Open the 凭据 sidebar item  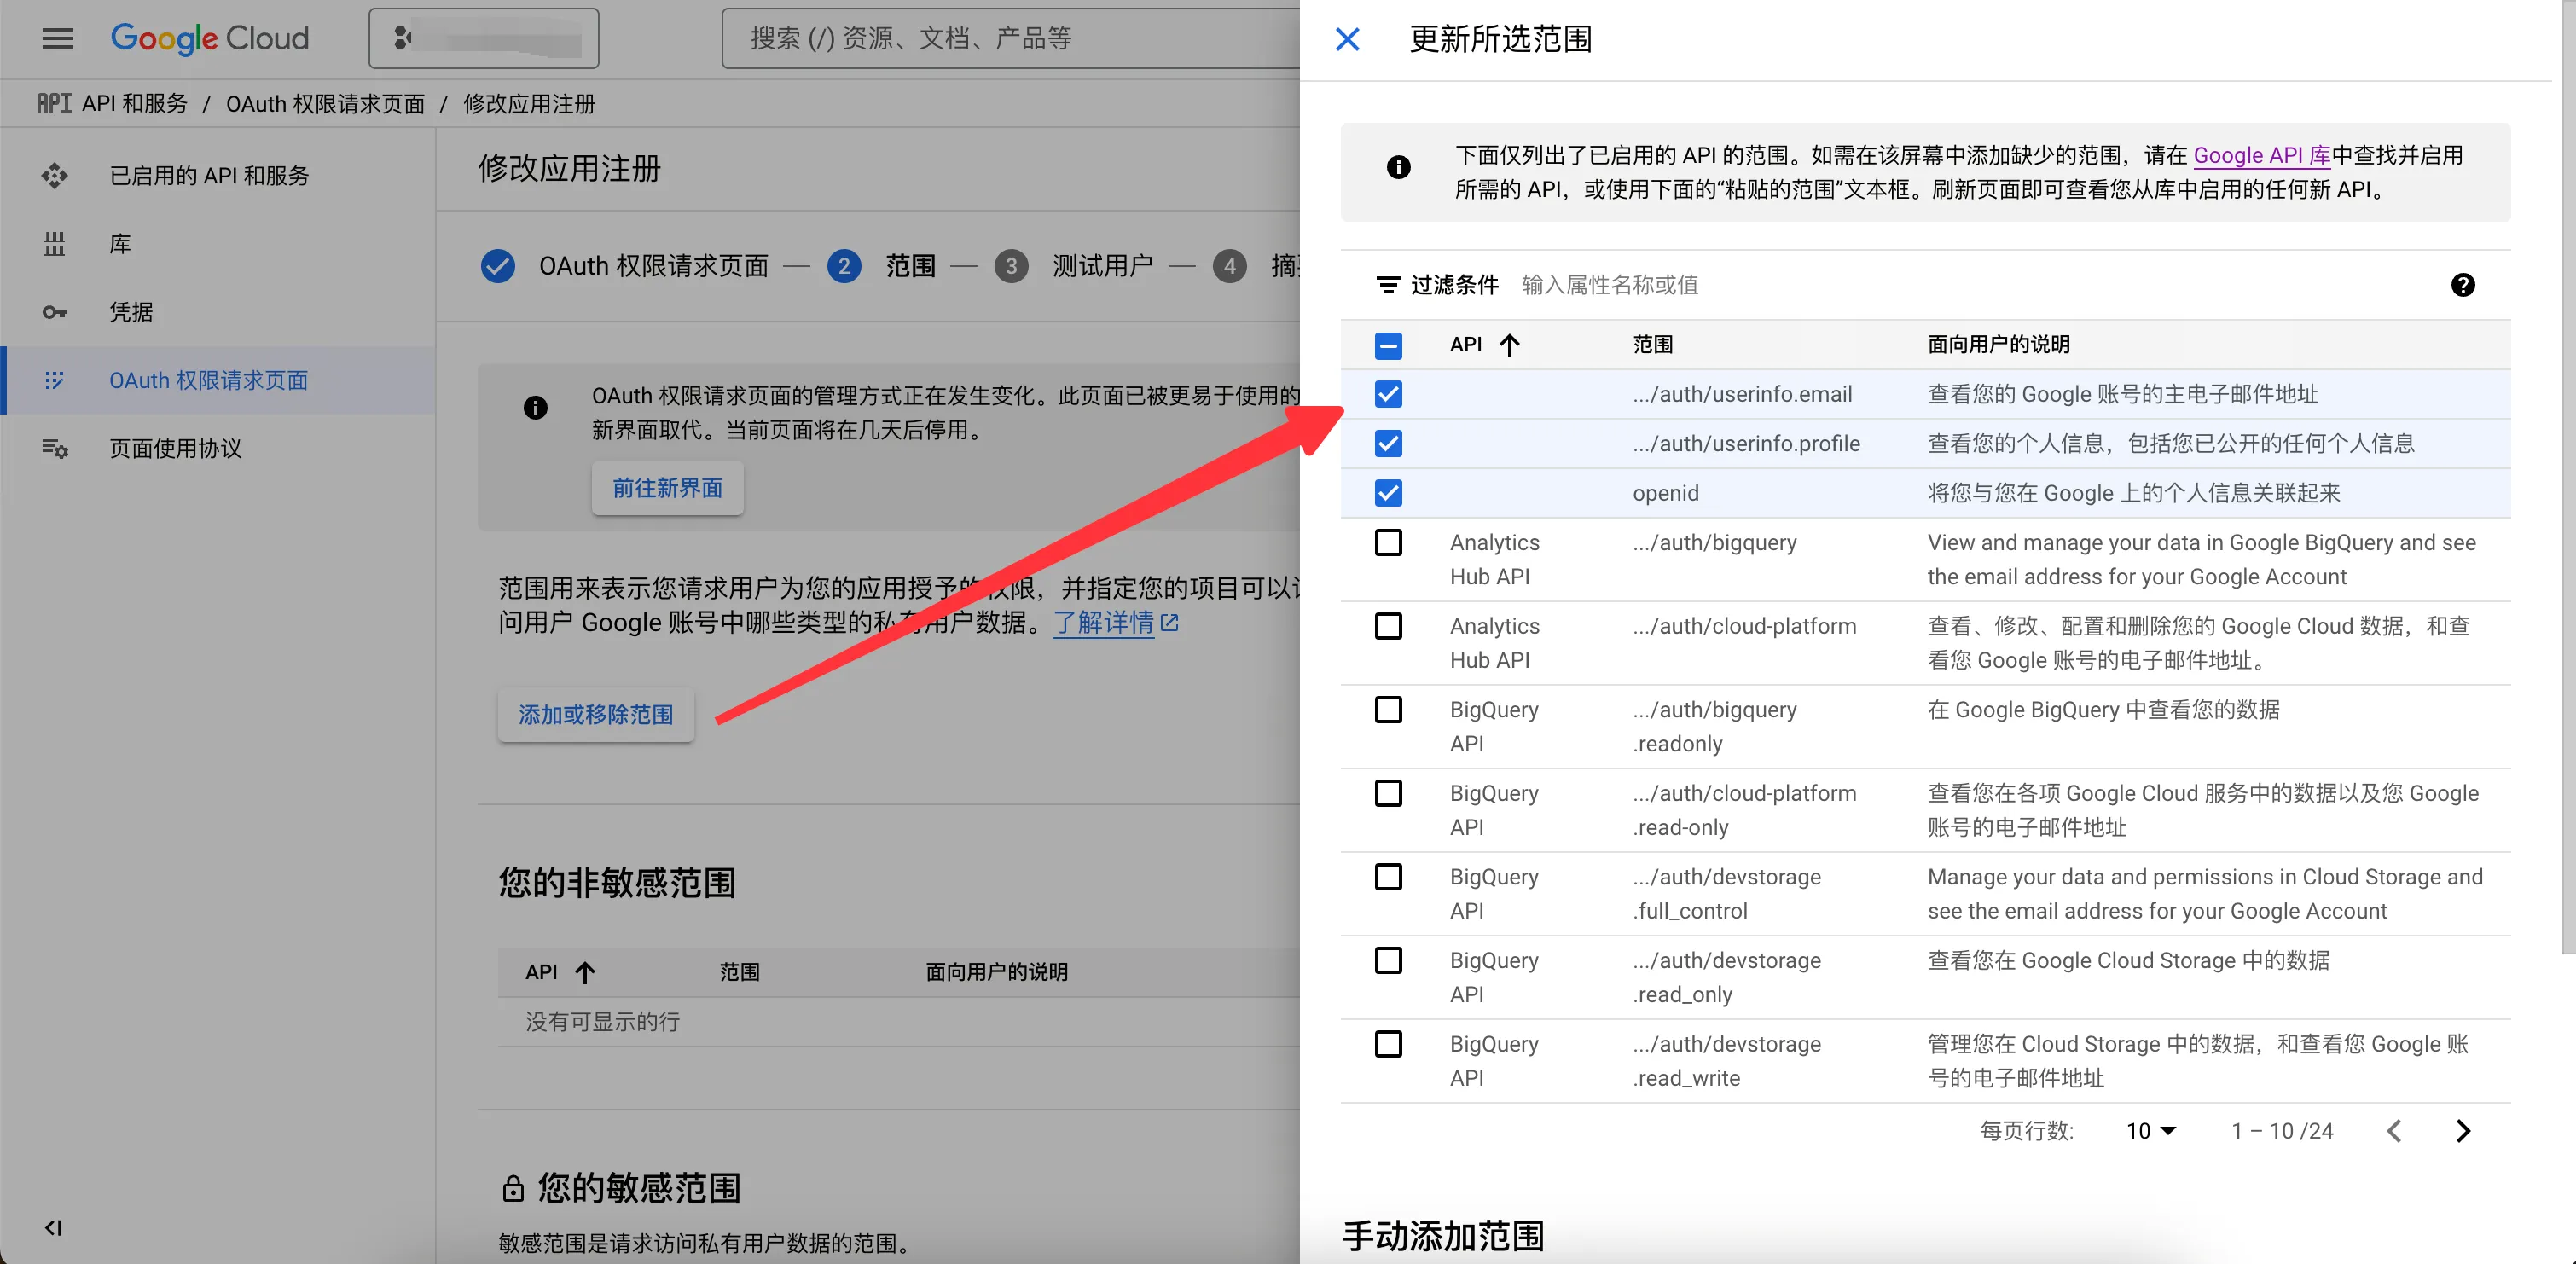tap(131, 312)
